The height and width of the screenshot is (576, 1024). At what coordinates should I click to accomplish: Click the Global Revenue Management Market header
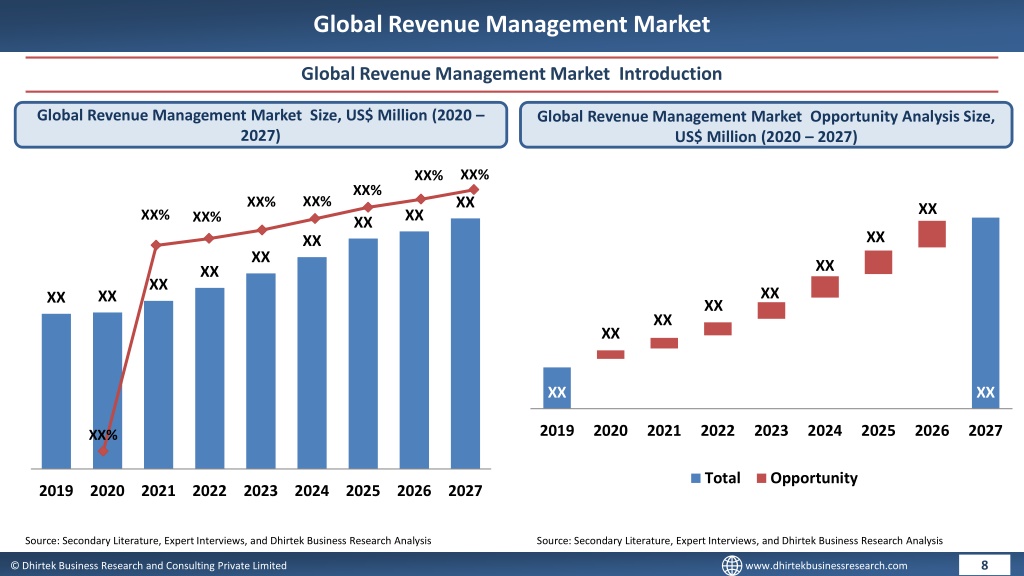tap(511, 24)
